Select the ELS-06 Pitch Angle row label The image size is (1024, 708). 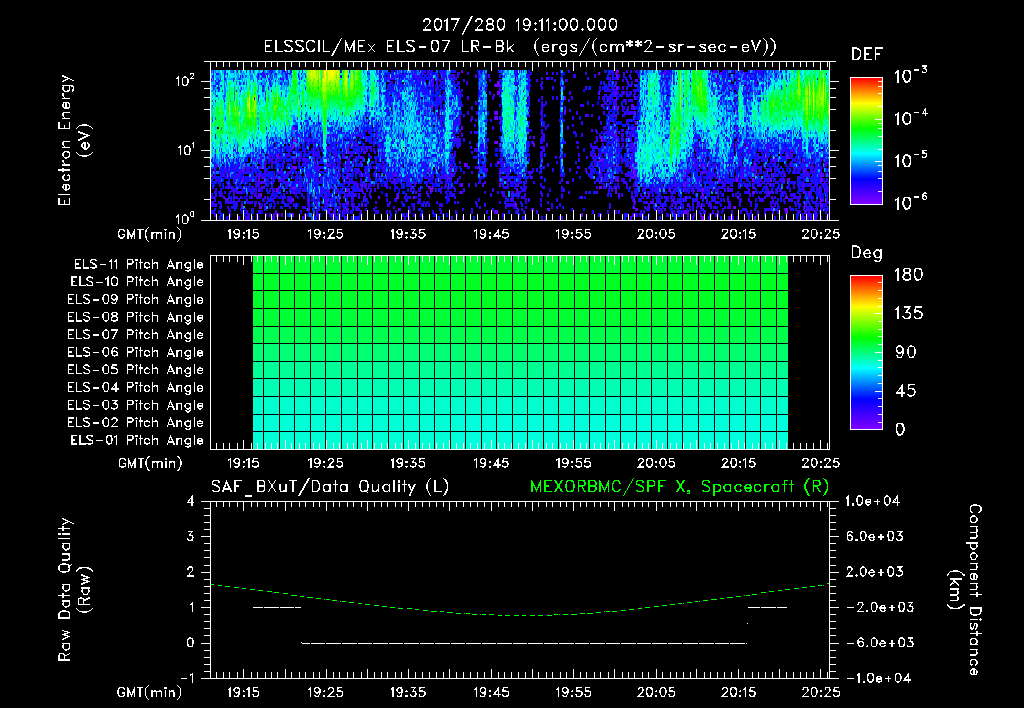[136, 352]
